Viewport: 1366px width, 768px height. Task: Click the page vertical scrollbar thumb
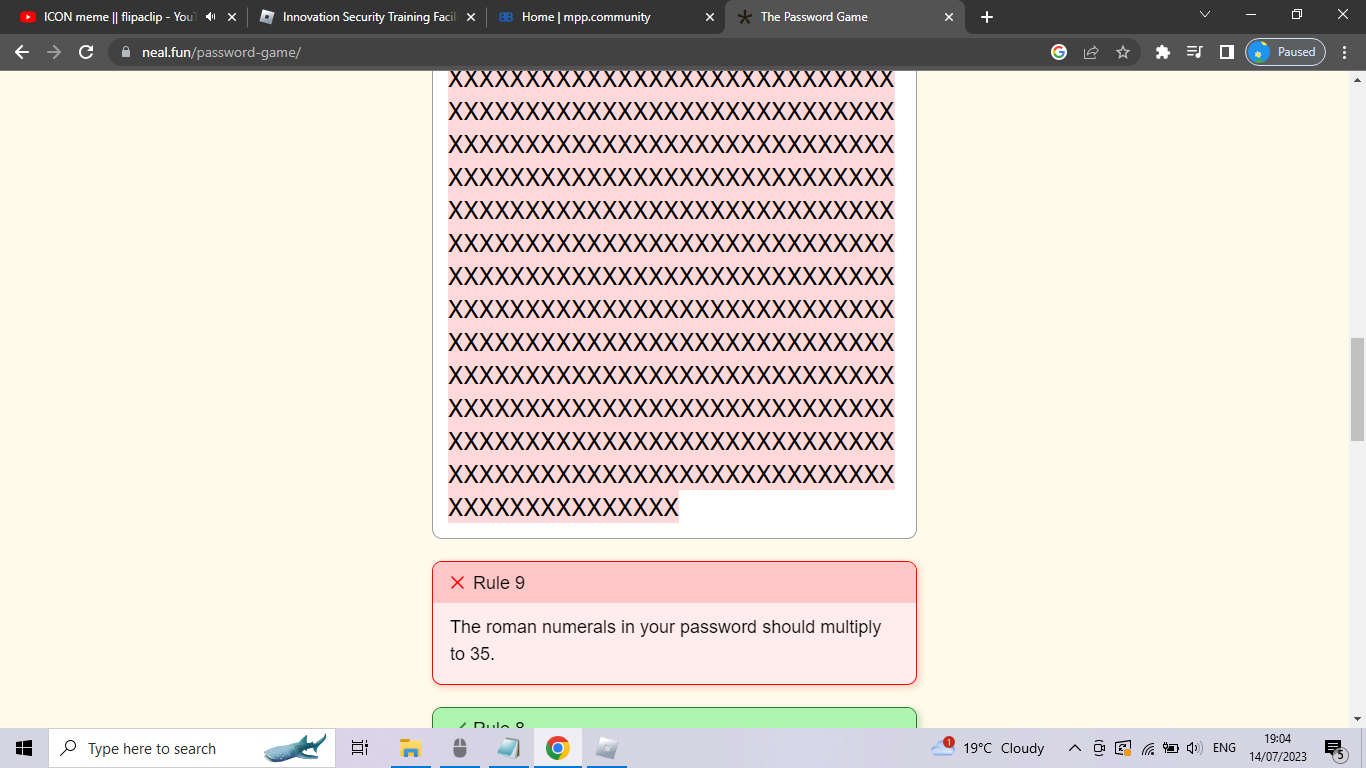(1357, 390)
